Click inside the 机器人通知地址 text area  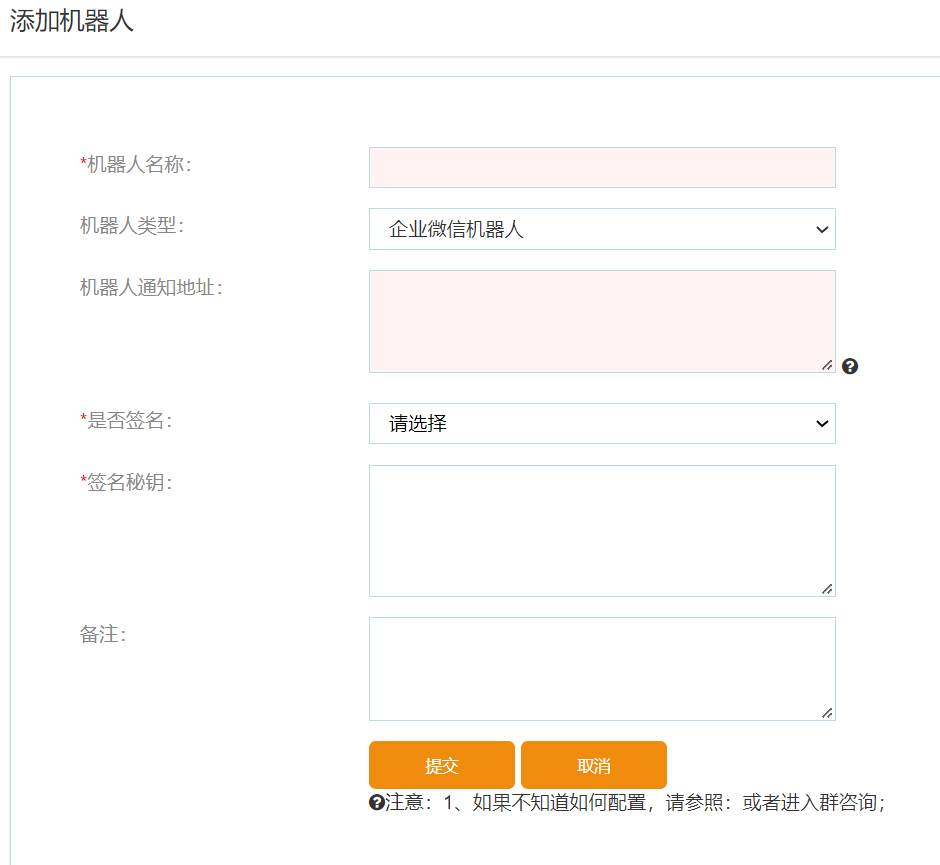click(600, 320)
